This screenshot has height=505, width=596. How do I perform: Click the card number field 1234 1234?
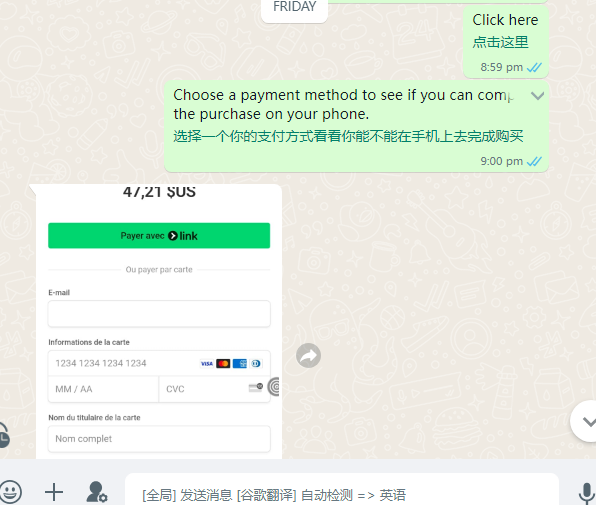point(159,363)
